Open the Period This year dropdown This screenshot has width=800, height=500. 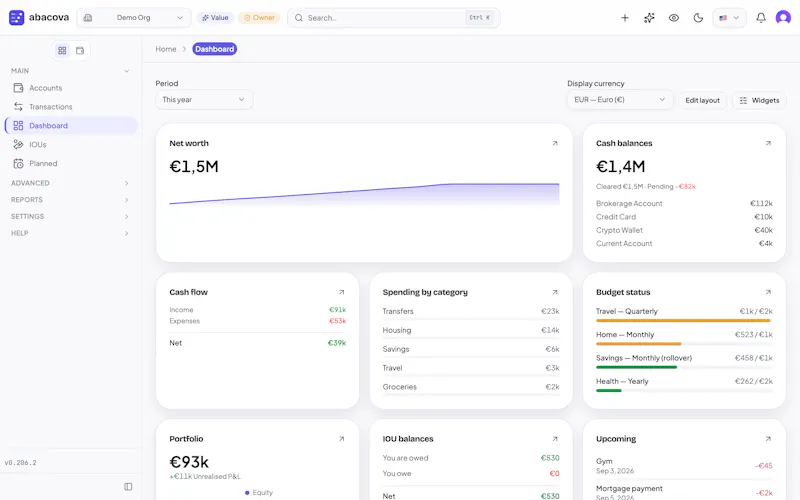click(x=204, y=99)
